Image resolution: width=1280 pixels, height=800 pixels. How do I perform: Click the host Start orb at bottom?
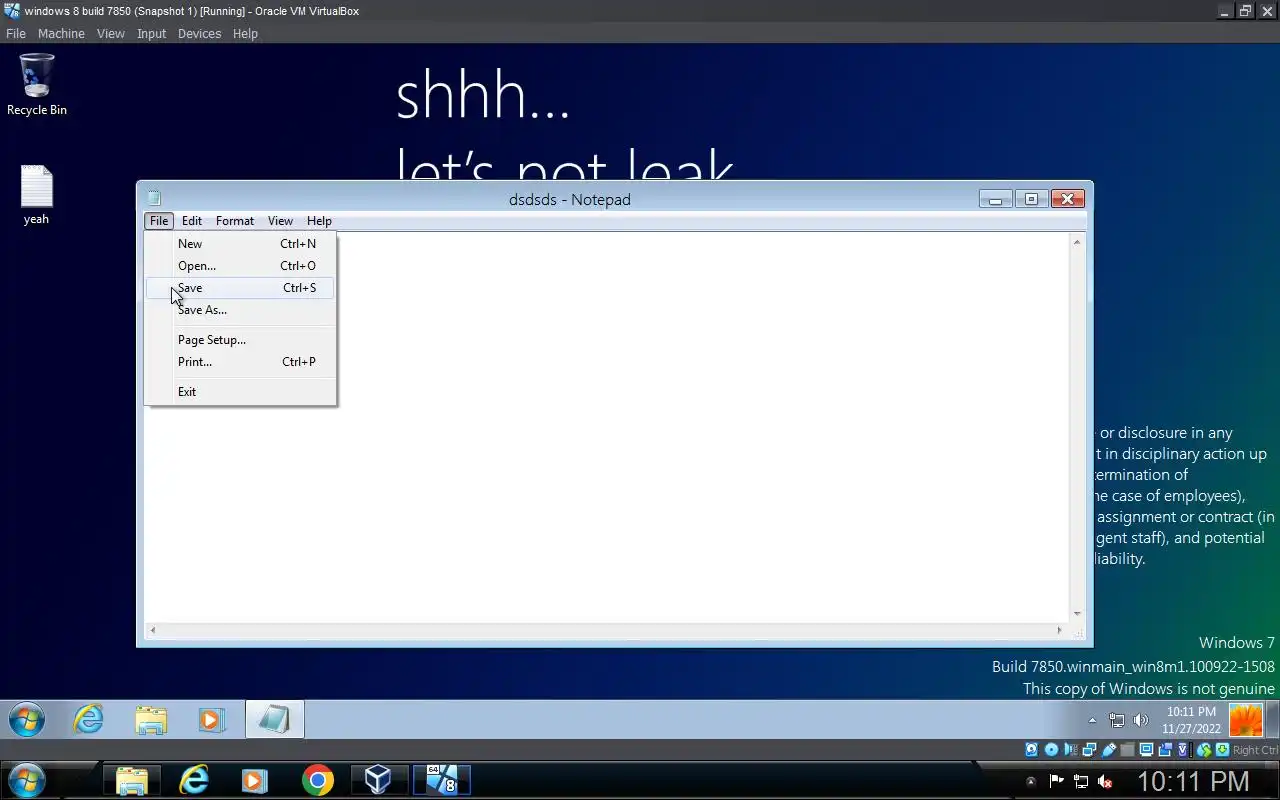pyautogui.click(x=27, y=780)
